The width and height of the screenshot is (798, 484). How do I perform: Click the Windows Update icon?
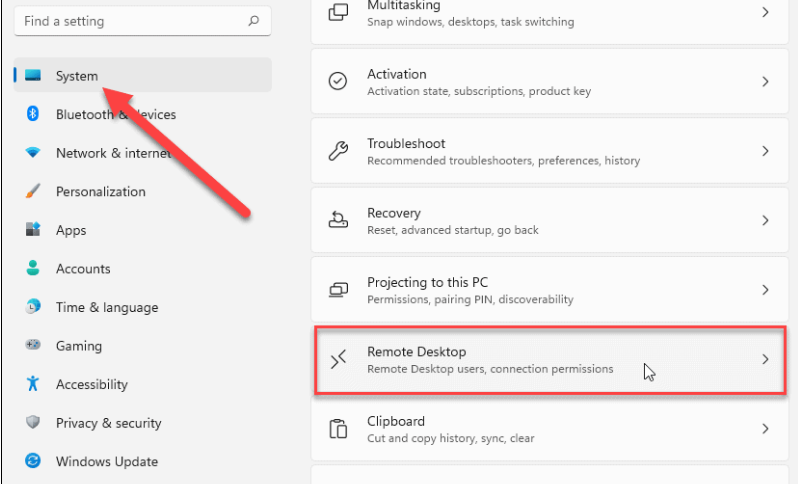tap(33, 461)
